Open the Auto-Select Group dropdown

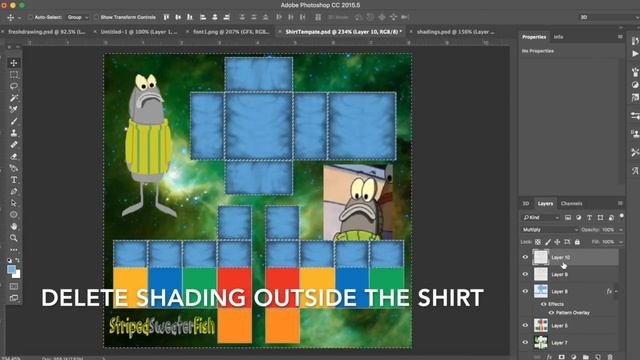[78, 17]
